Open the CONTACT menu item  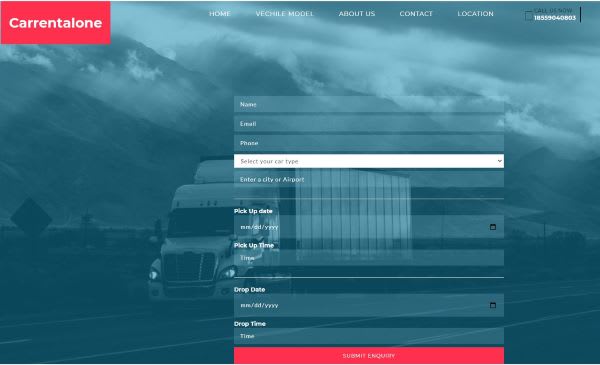(x=416, y=14)
